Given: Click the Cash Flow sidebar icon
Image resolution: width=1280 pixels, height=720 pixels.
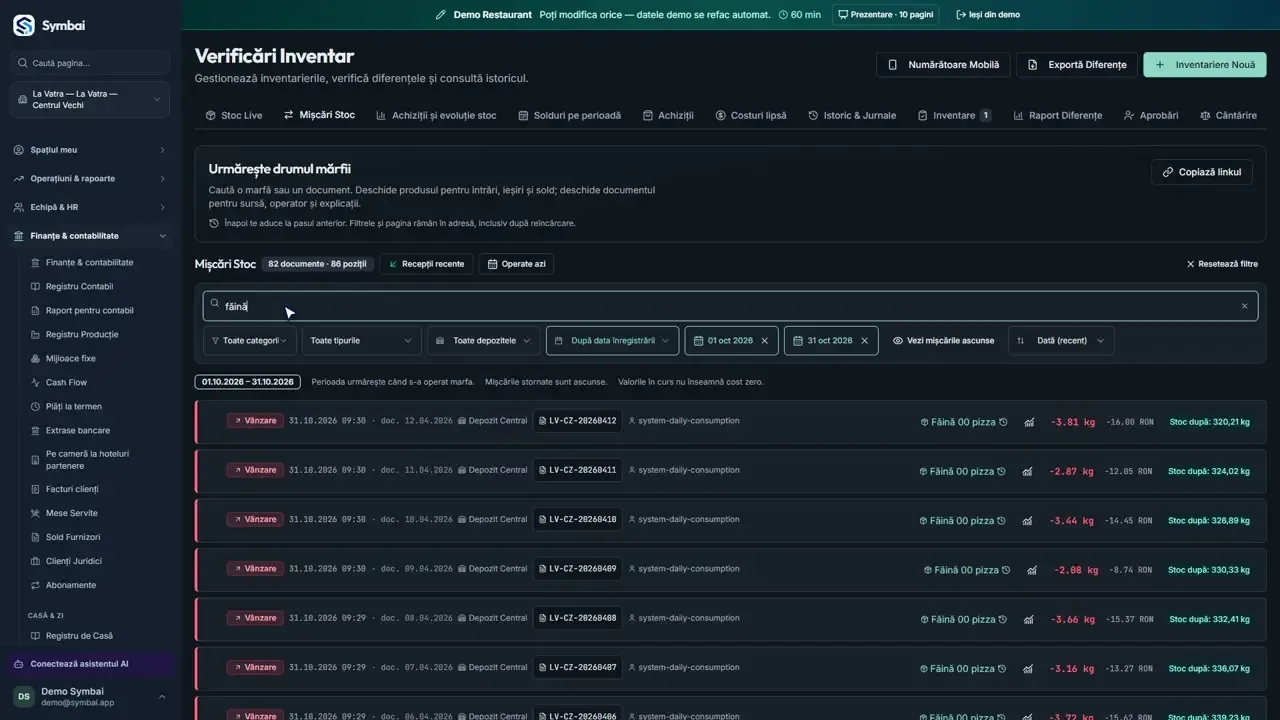Looking at the screenshot, I should 36,383.
